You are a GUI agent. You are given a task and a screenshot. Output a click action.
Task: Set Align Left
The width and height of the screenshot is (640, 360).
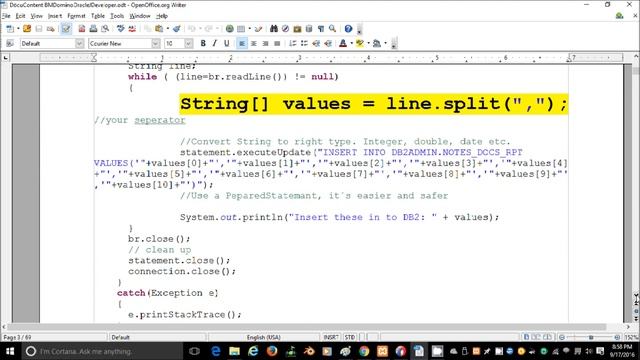click(x=242, y=43)
